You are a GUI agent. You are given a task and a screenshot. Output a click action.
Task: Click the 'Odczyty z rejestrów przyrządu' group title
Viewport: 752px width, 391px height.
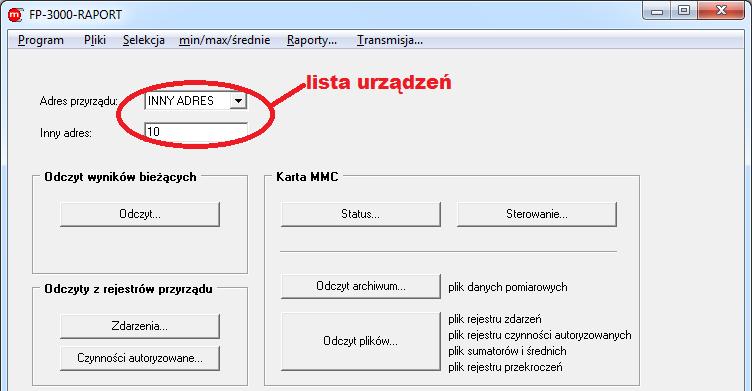pos(129,289)
